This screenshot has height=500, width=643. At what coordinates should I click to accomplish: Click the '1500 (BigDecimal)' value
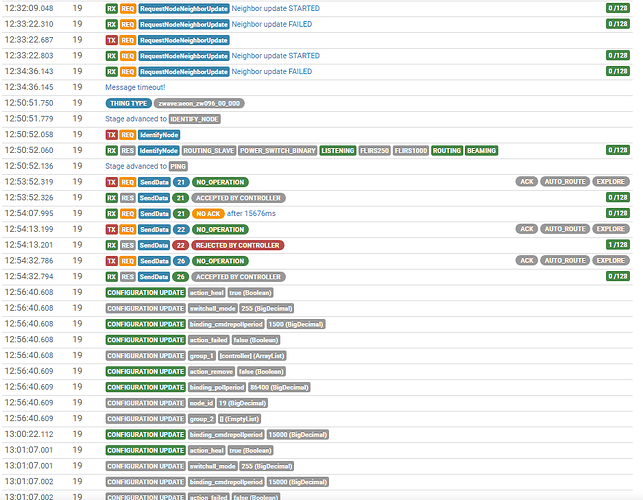[x=296, y=324]
